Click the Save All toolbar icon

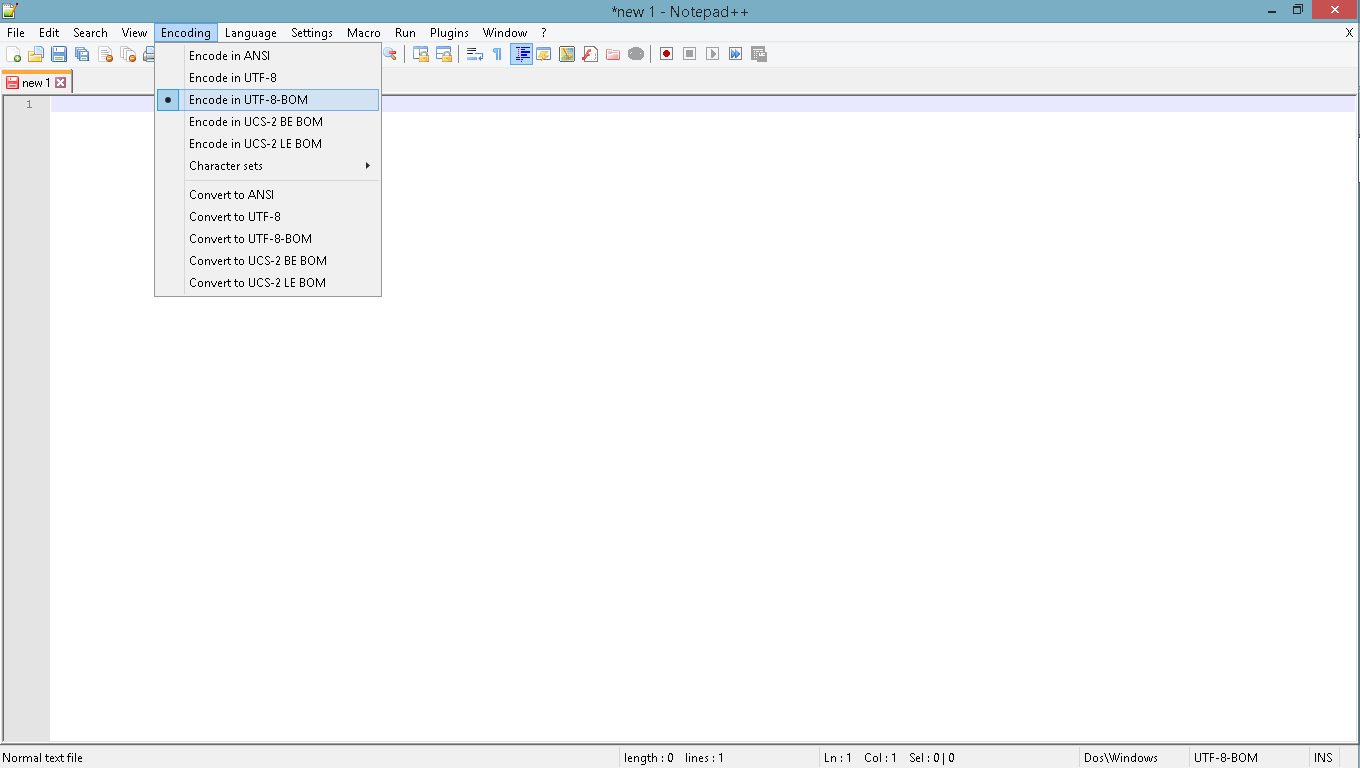coord(82,54)
